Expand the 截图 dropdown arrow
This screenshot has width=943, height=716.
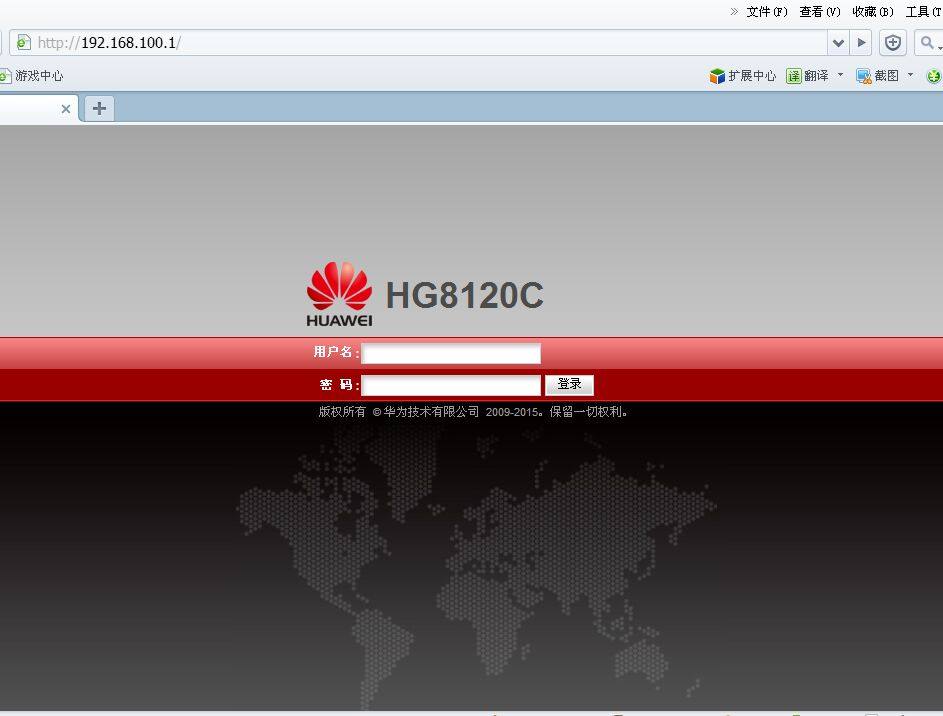[910, 75]
